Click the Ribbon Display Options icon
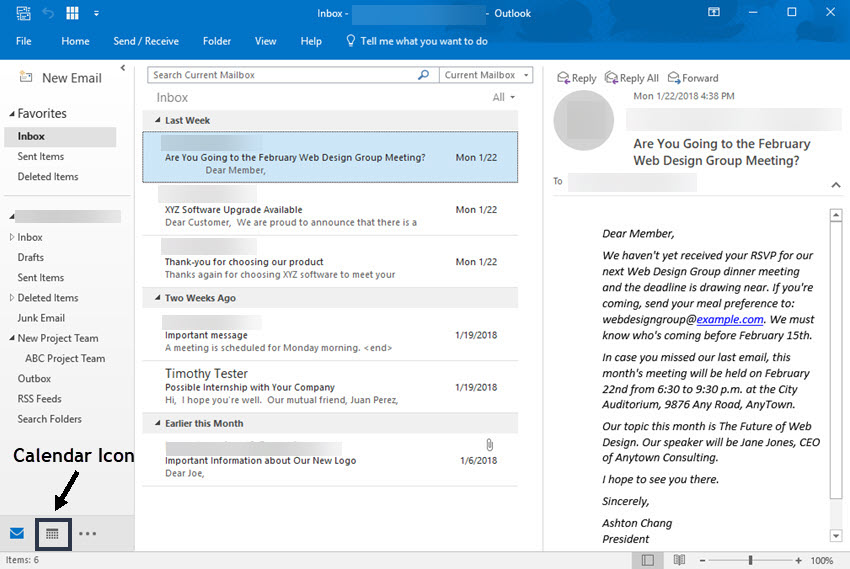Image resolution: width=850 pixels, height=569 pixels. pos(714,12)
